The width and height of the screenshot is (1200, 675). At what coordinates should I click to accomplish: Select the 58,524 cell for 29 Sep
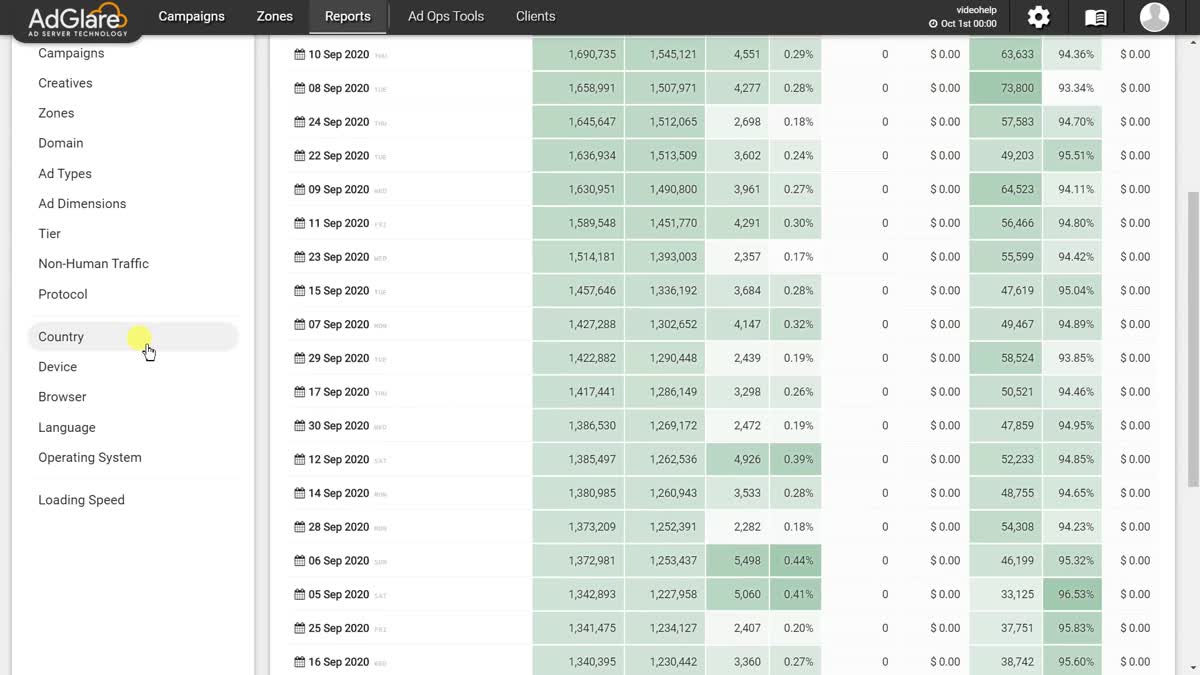(x=1005, y=358)
